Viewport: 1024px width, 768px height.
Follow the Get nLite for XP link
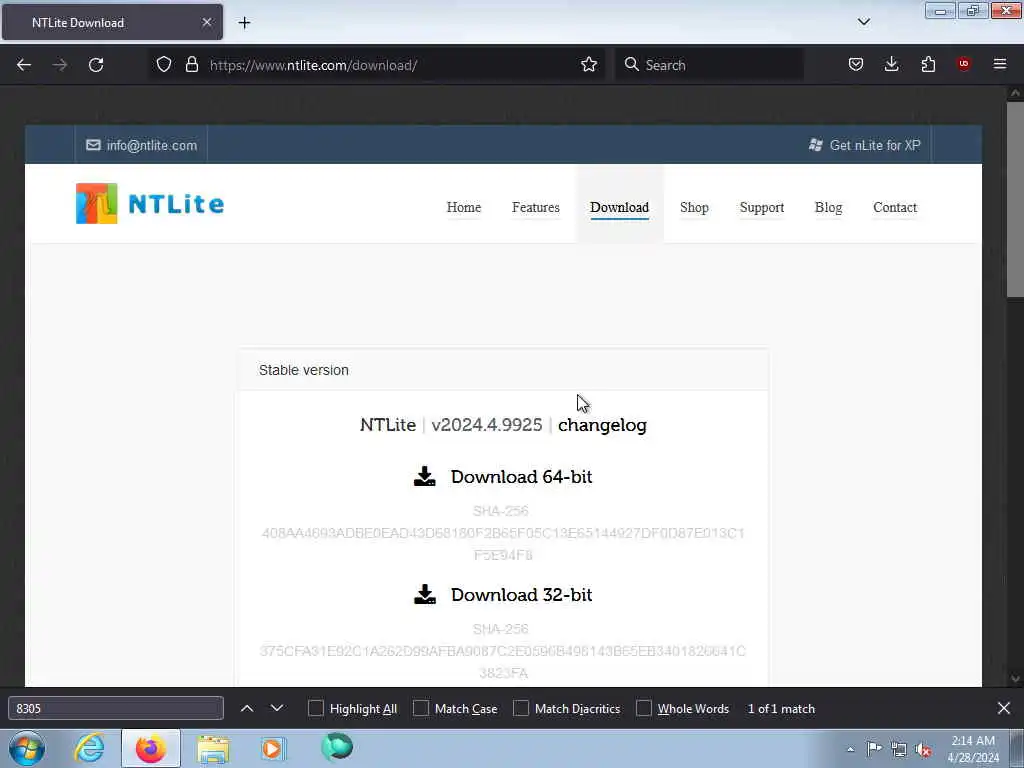[875, 145]
